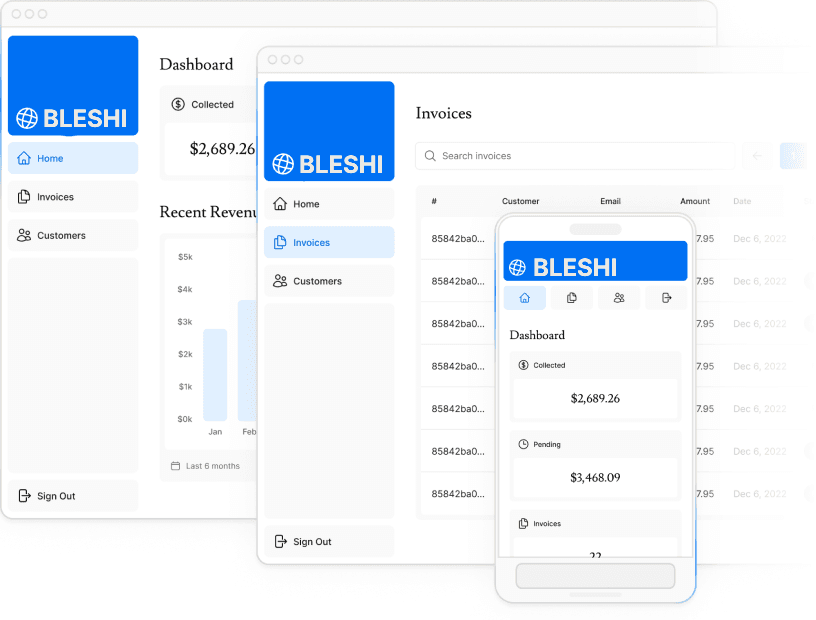Click the dollar icon on the desktop Collected card
Screen dimensions: 816x620
pyautogui.click(x=178, y=104)
